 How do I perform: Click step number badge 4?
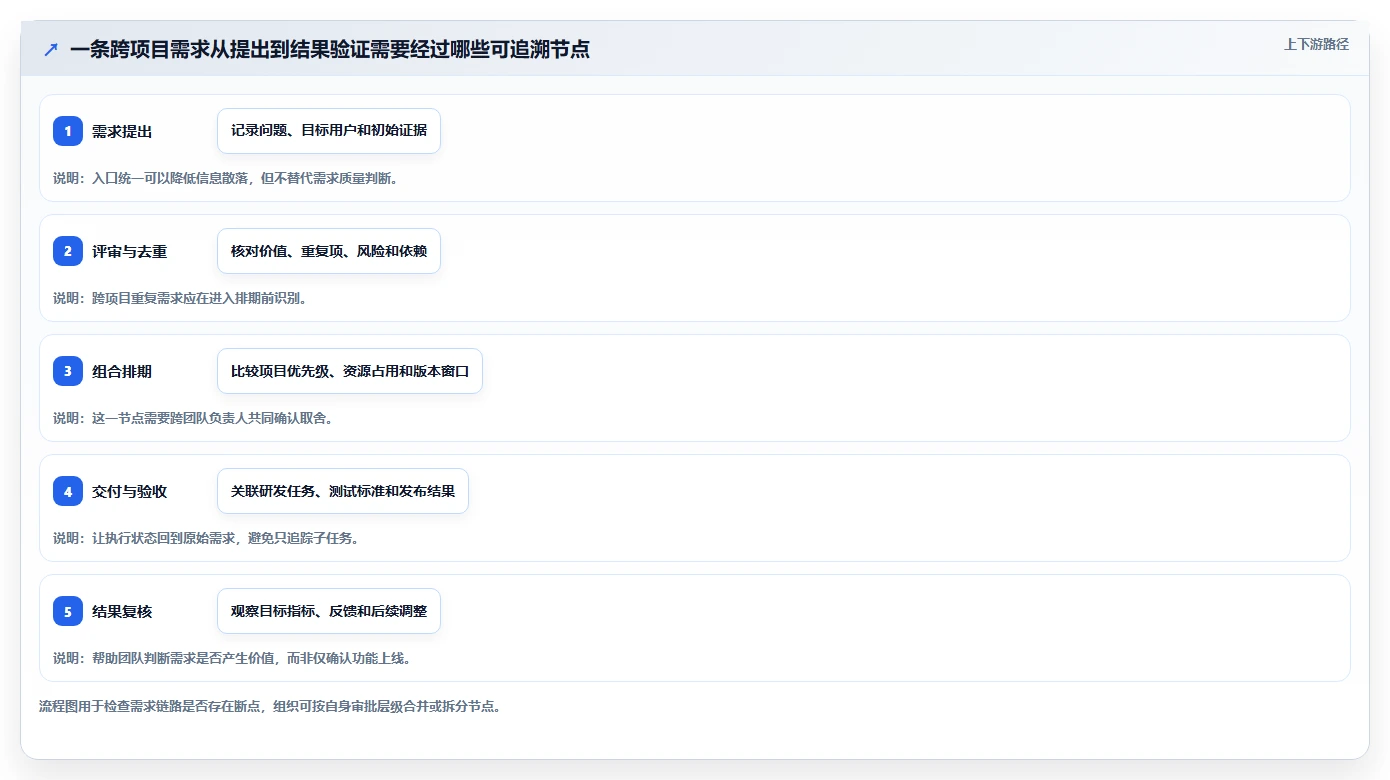68,491
